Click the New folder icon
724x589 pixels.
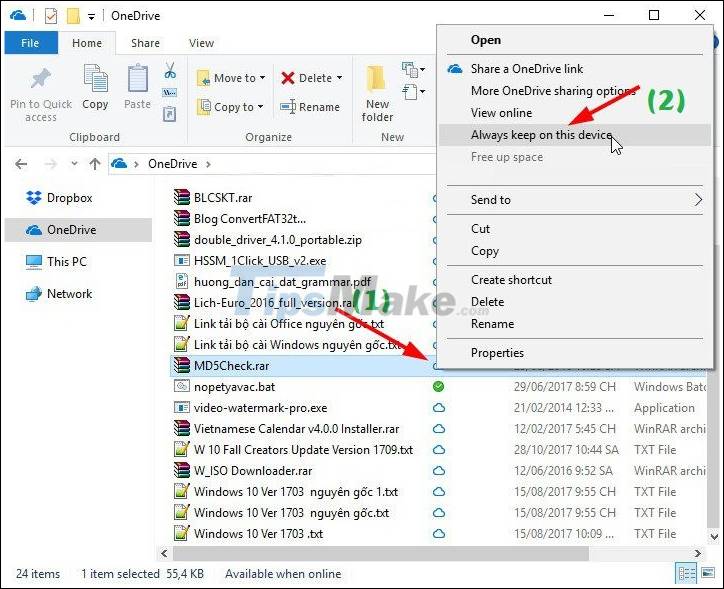(x=376, y=78)
